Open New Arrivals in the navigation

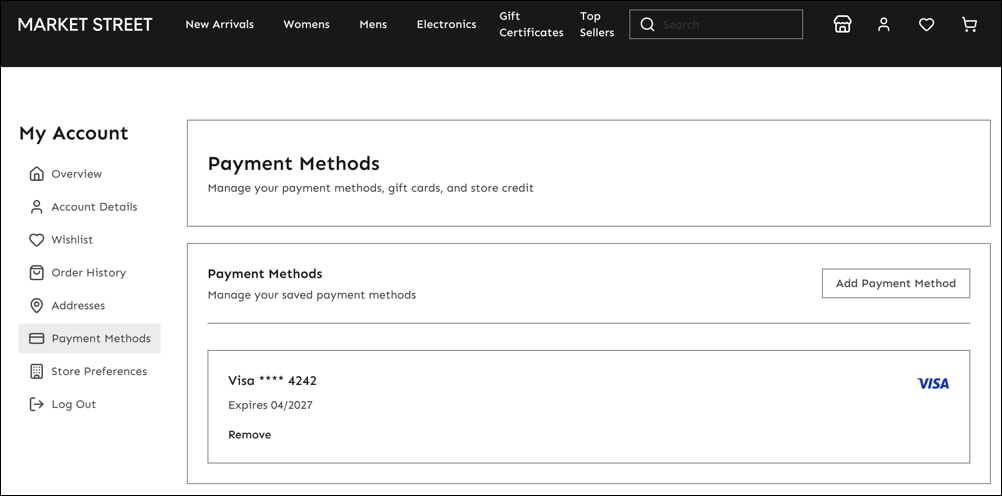tap(219, 24)
